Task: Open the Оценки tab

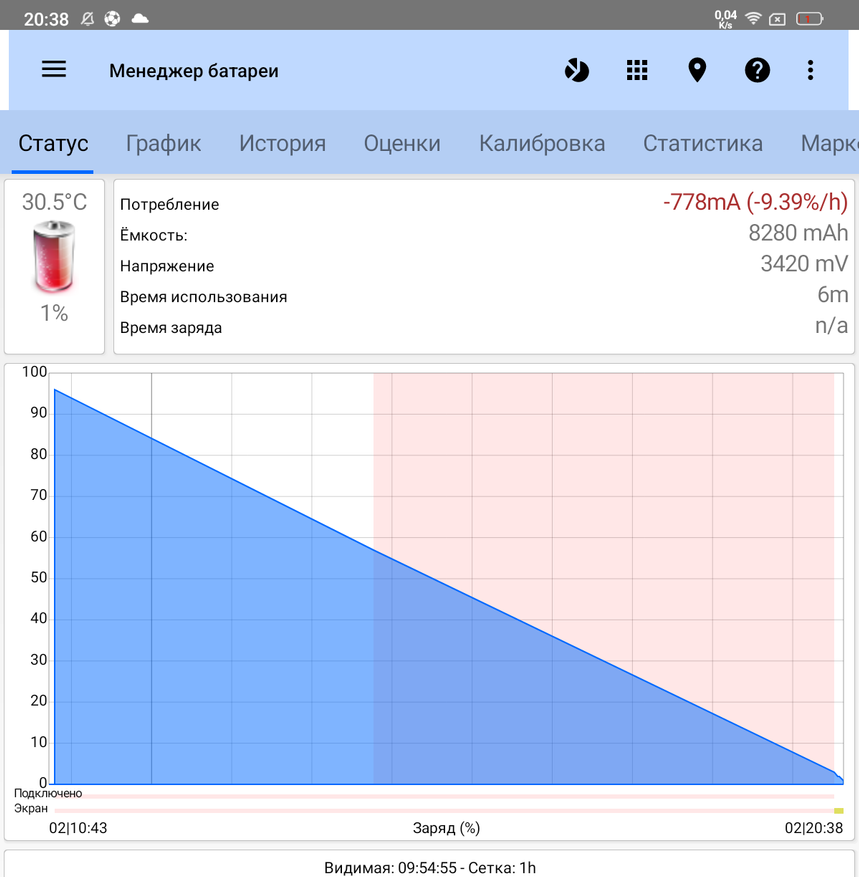Action: tap(402, 143)
